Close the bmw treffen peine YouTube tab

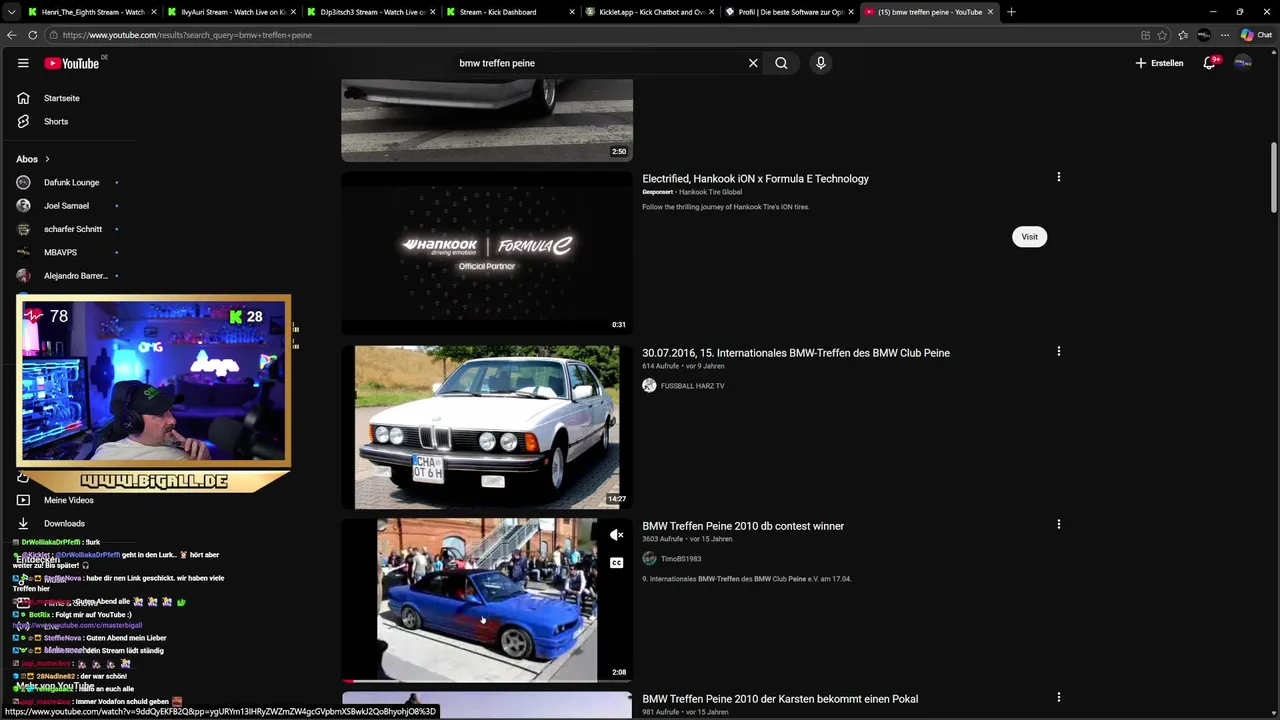[990, 12]
